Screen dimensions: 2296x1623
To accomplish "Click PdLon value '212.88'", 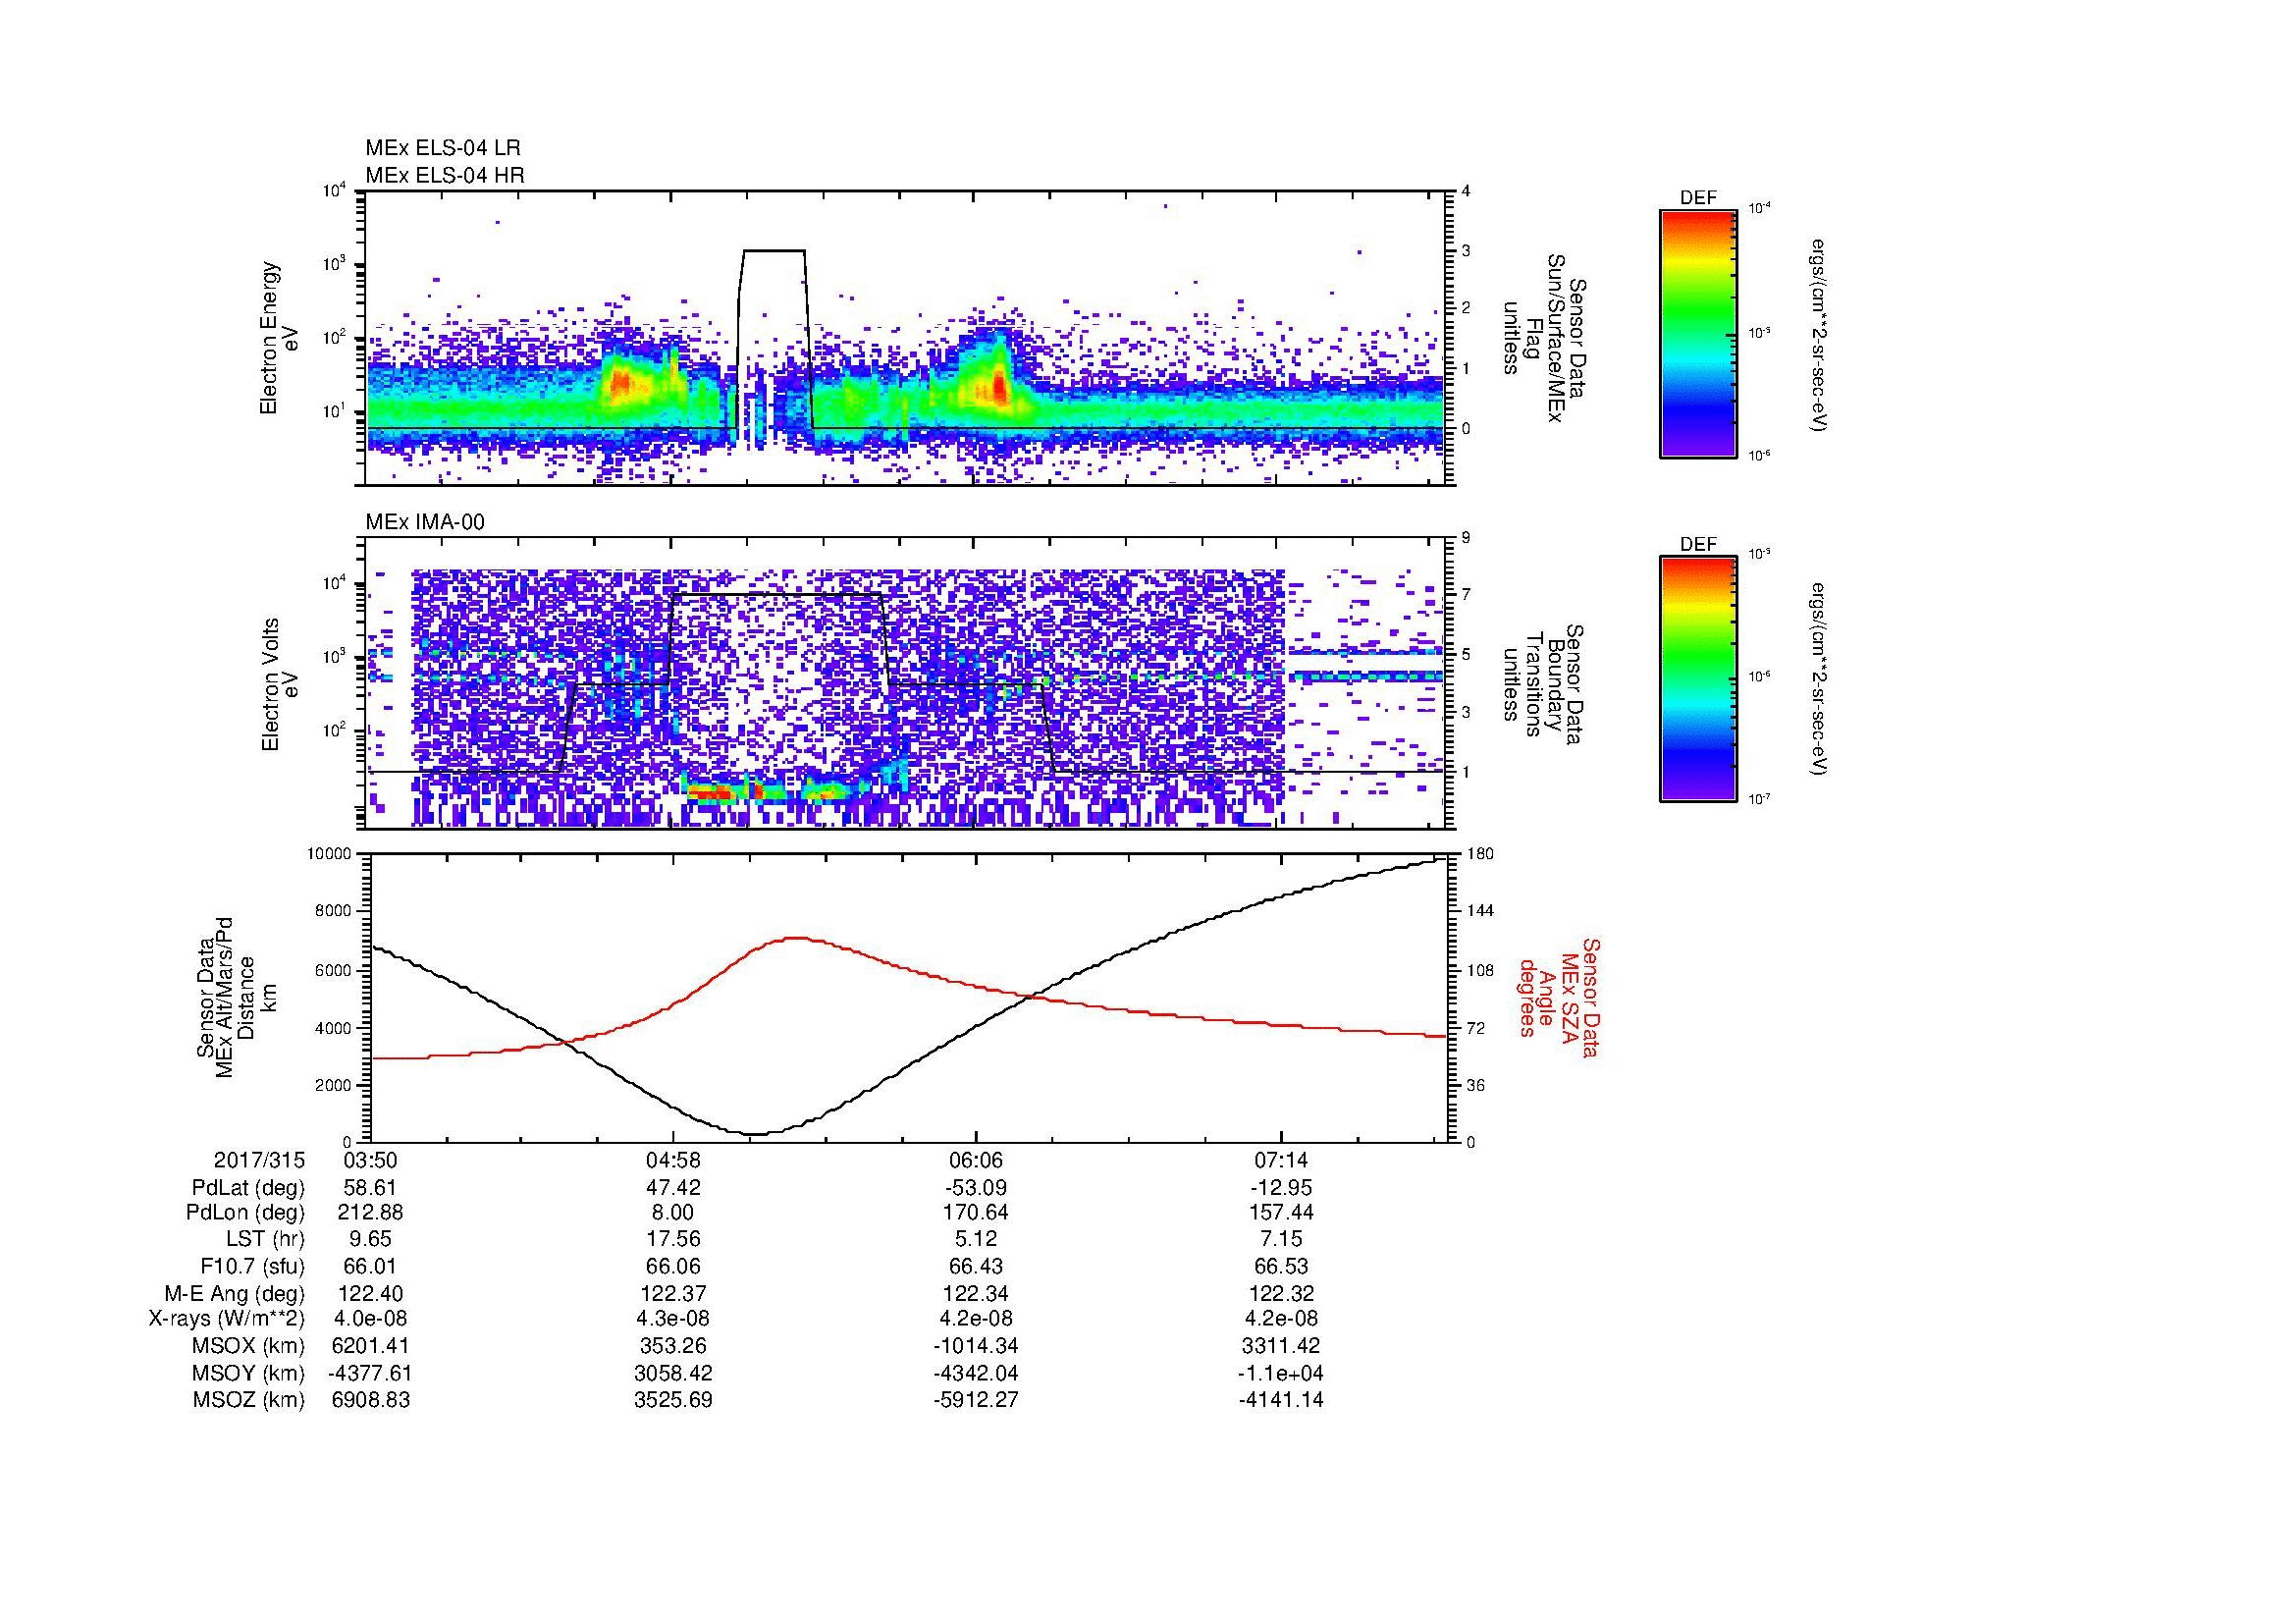I will [x=371, y=1213].
